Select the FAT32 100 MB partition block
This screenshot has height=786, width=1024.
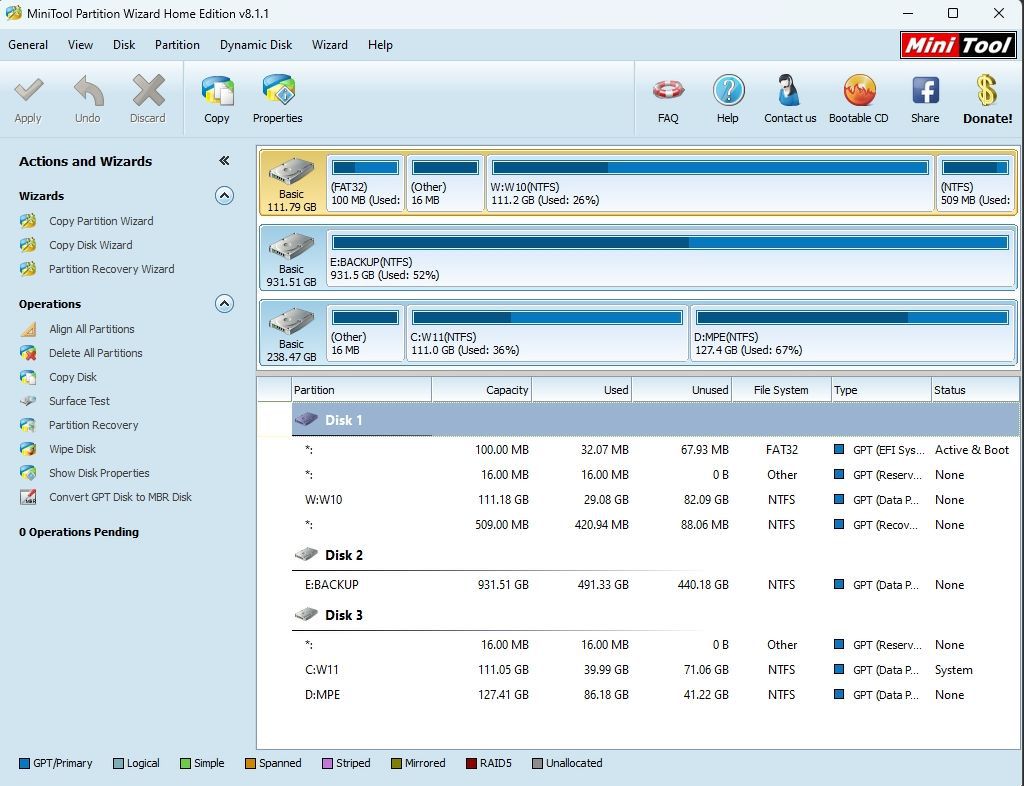point(366,183)
